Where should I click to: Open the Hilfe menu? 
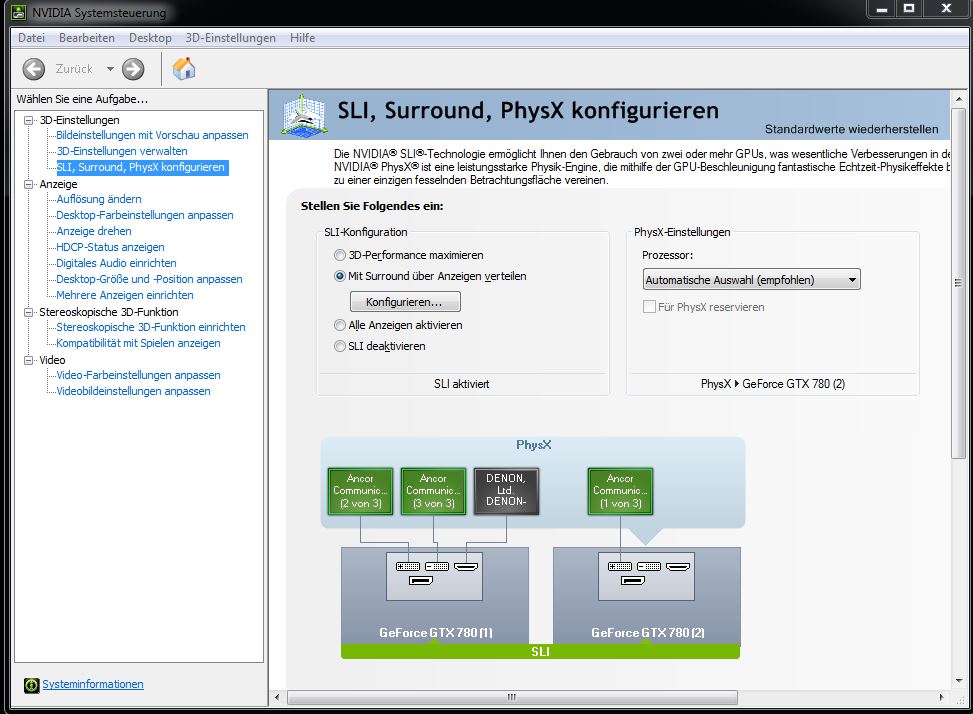tap(302, 38)
